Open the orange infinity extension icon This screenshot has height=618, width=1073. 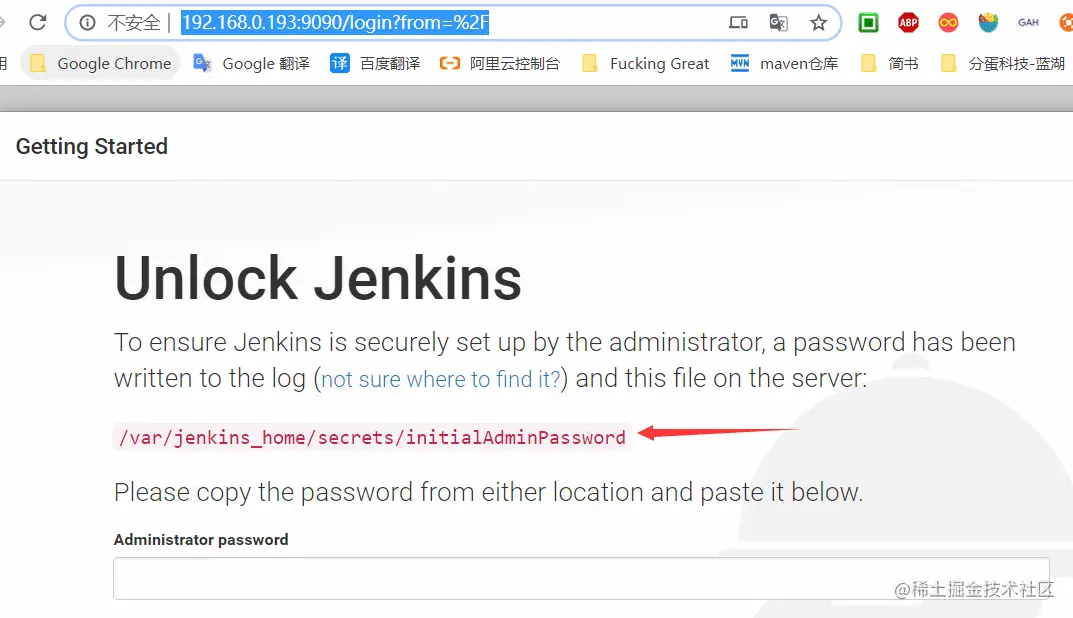[948, 23]
